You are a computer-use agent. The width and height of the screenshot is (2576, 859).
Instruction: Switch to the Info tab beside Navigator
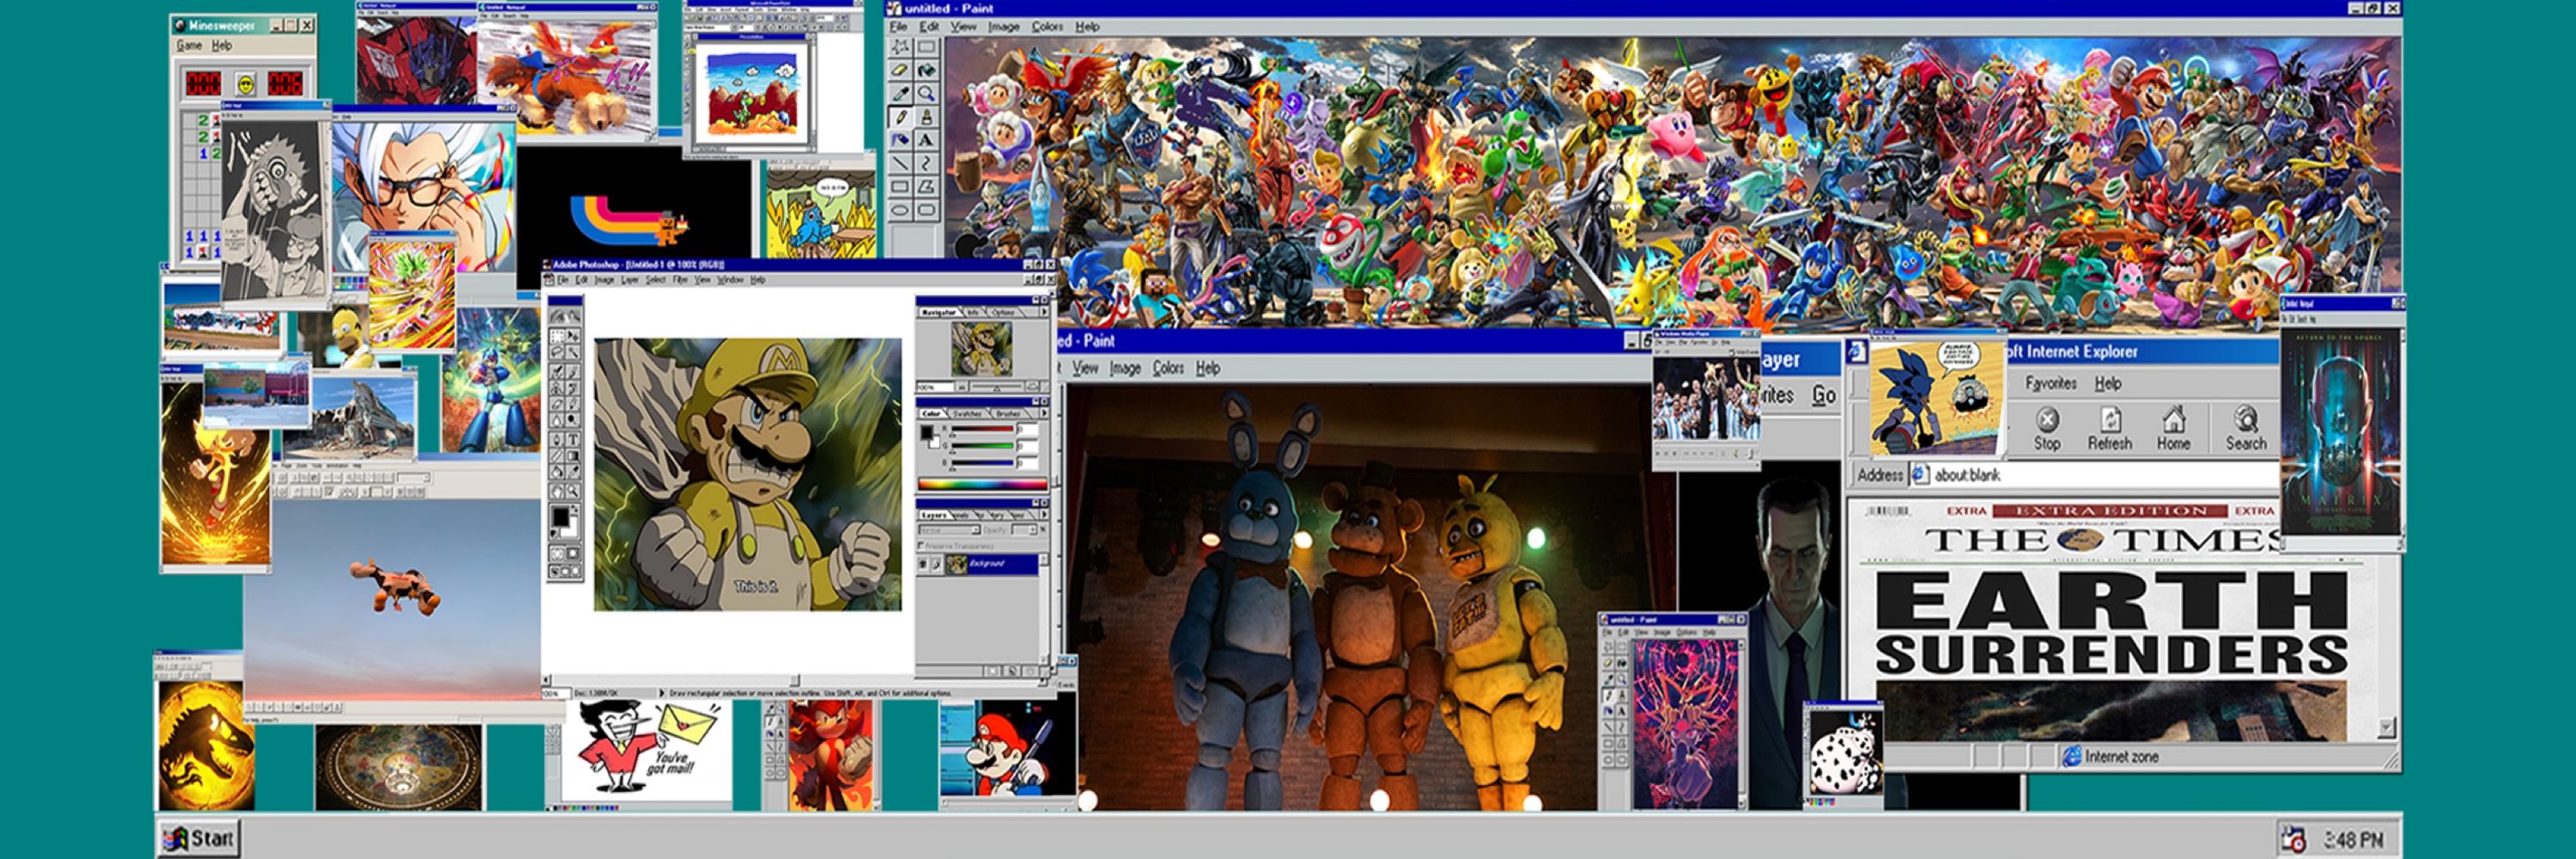(x=974, y=313)
